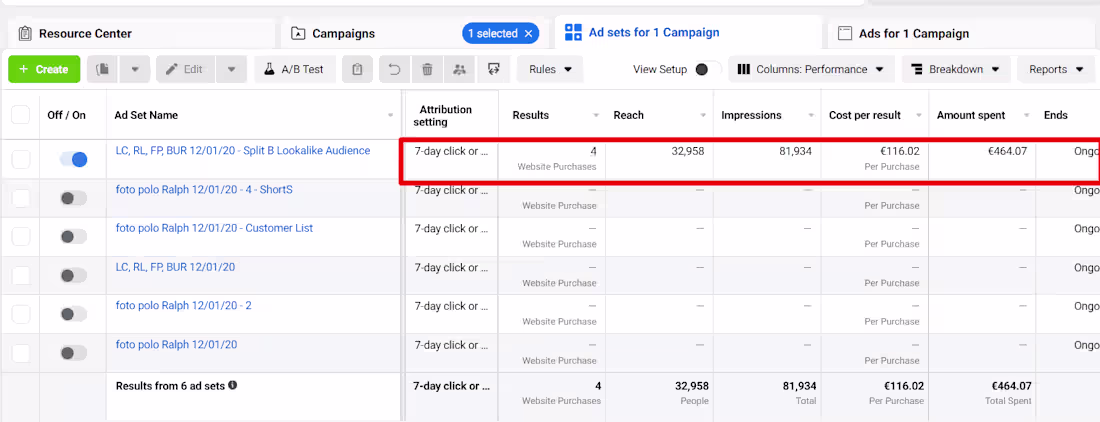1100x422 pixels.
Task: Open the sort arrow in Cost per result header
Action: [x=919, y=116]
